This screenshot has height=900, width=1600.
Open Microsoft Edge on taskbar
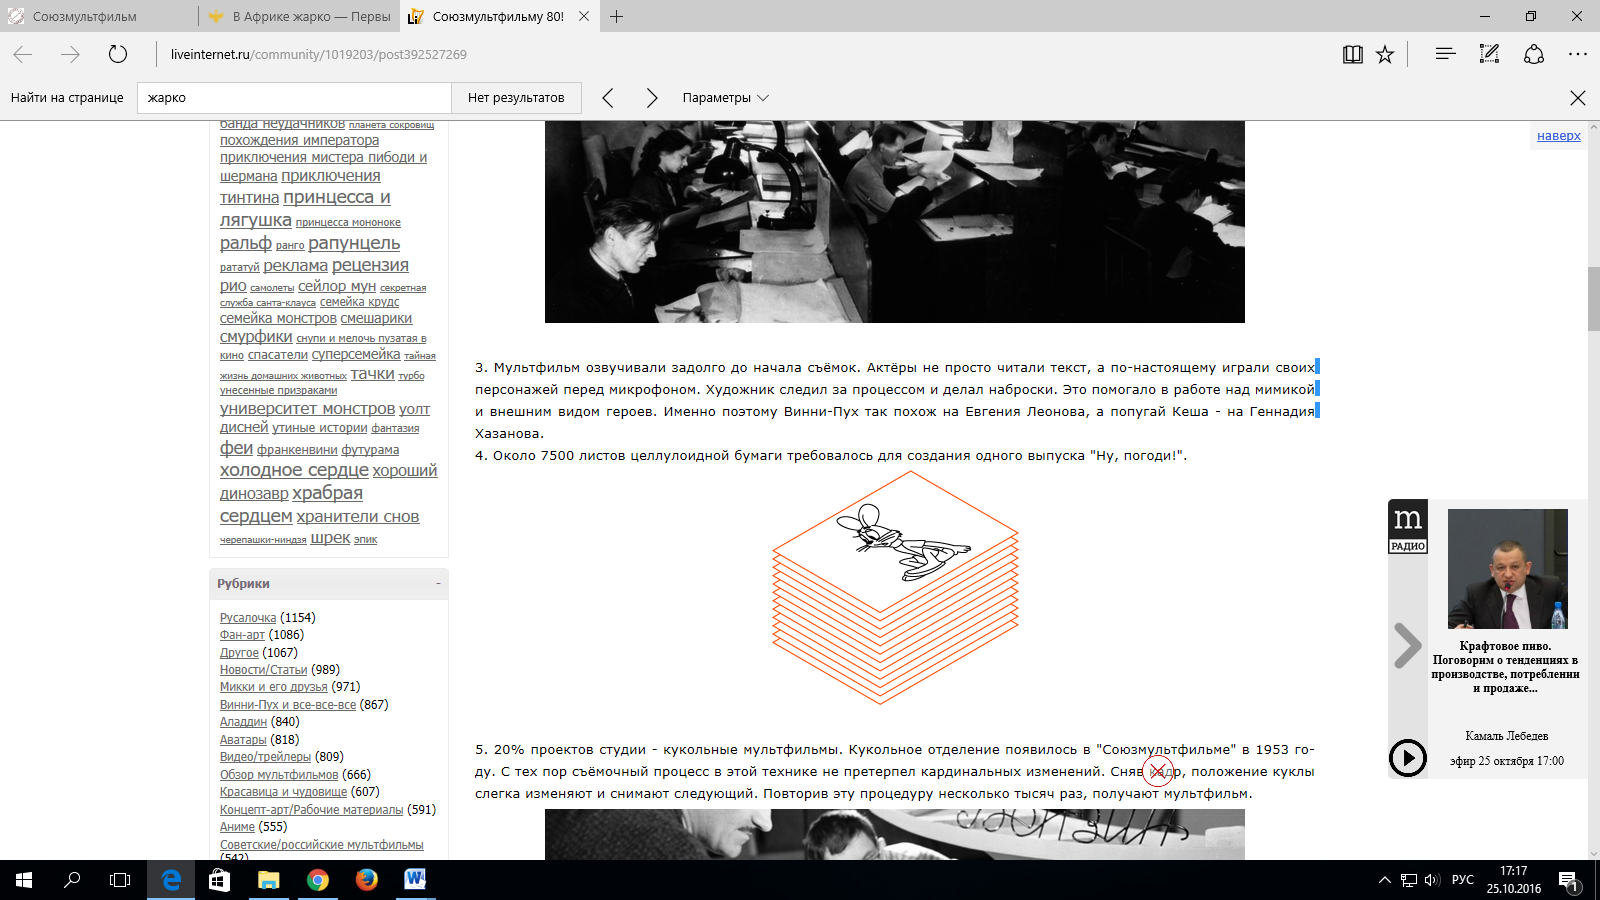coord(171,880)
